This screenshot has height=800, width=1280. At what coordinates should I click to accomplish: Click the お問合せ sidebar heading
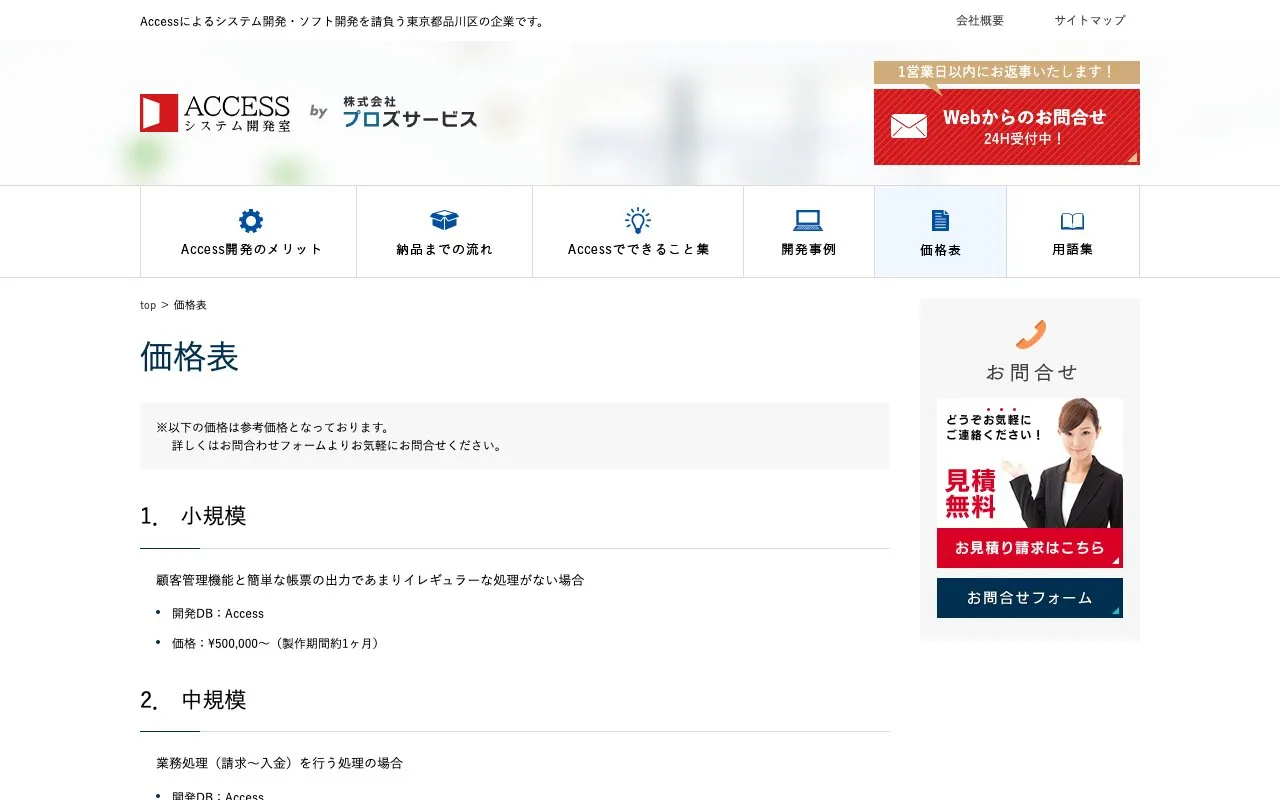tap(1031, 372)
